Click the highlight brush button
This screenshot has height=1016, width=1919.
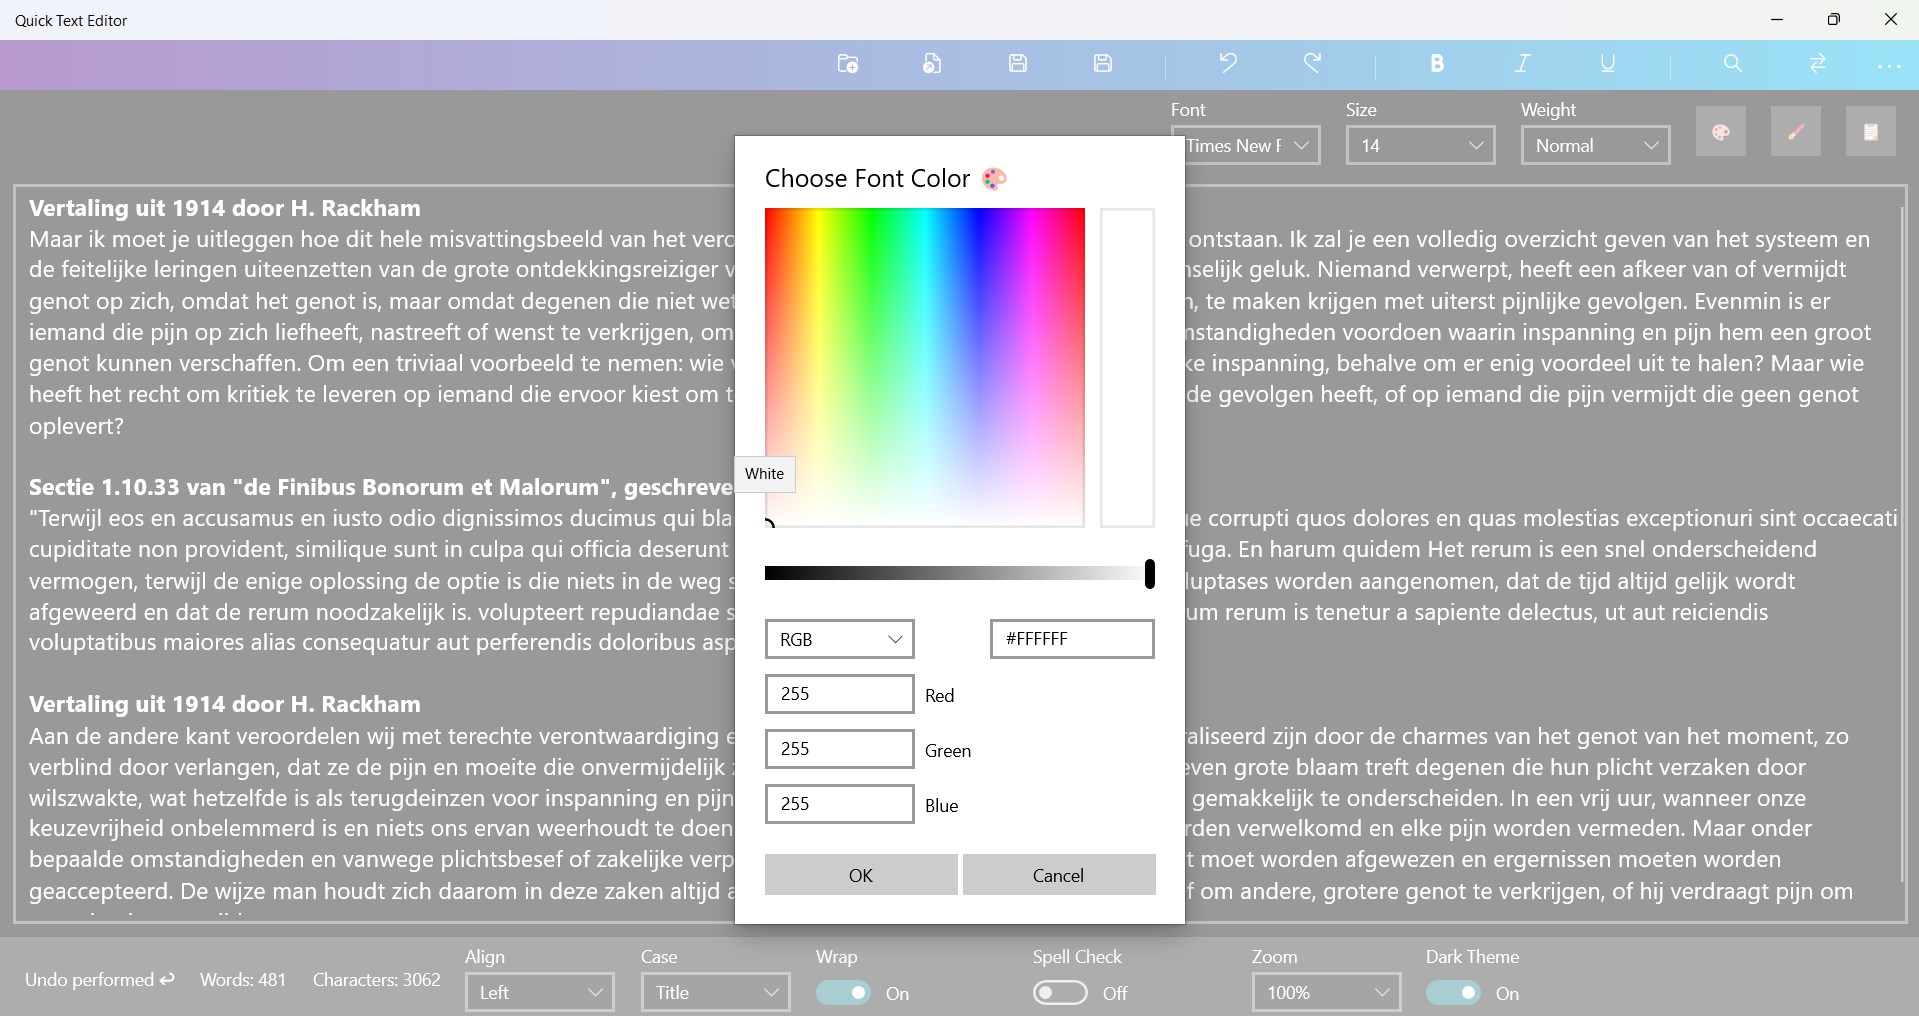[x=1796, y=132]
